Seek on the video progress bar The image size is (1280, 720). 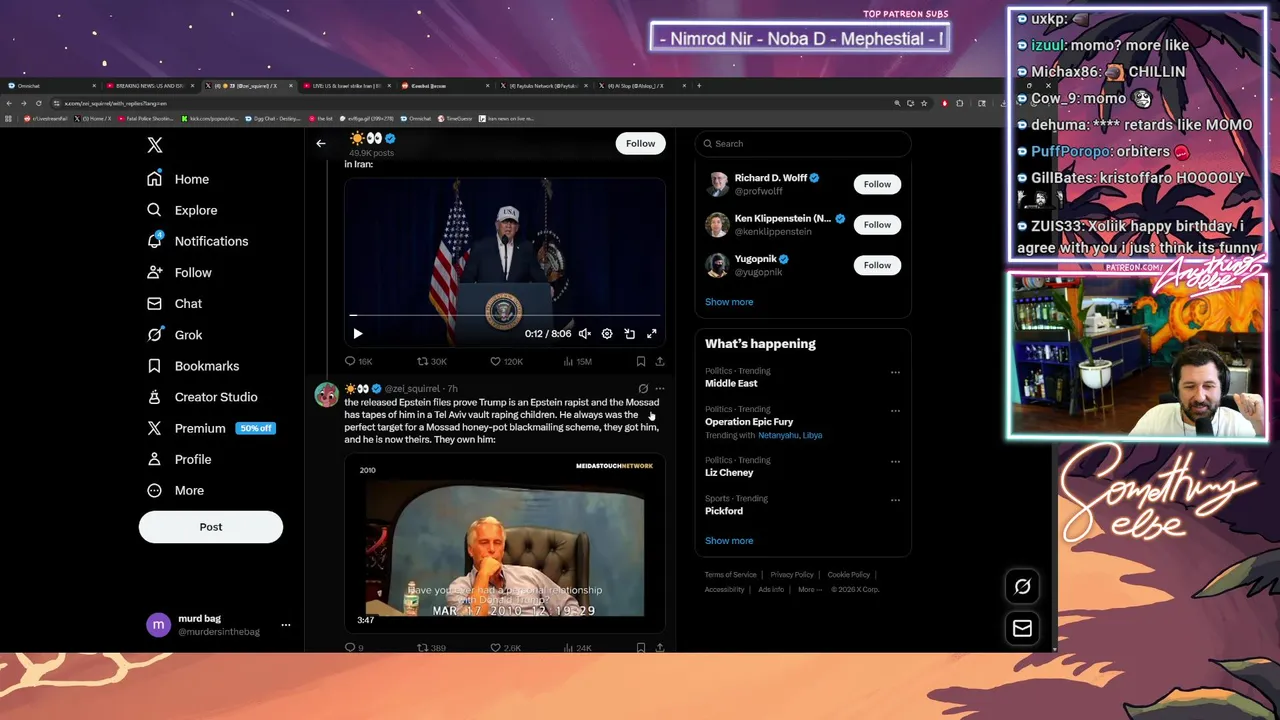(x=505, y=316)
